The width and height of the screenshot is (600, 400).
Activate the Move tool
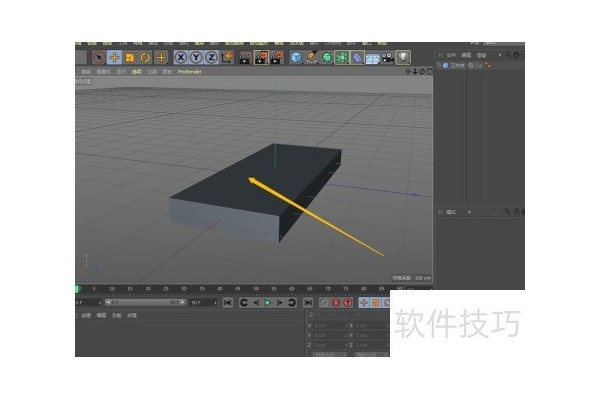(114, 58)
